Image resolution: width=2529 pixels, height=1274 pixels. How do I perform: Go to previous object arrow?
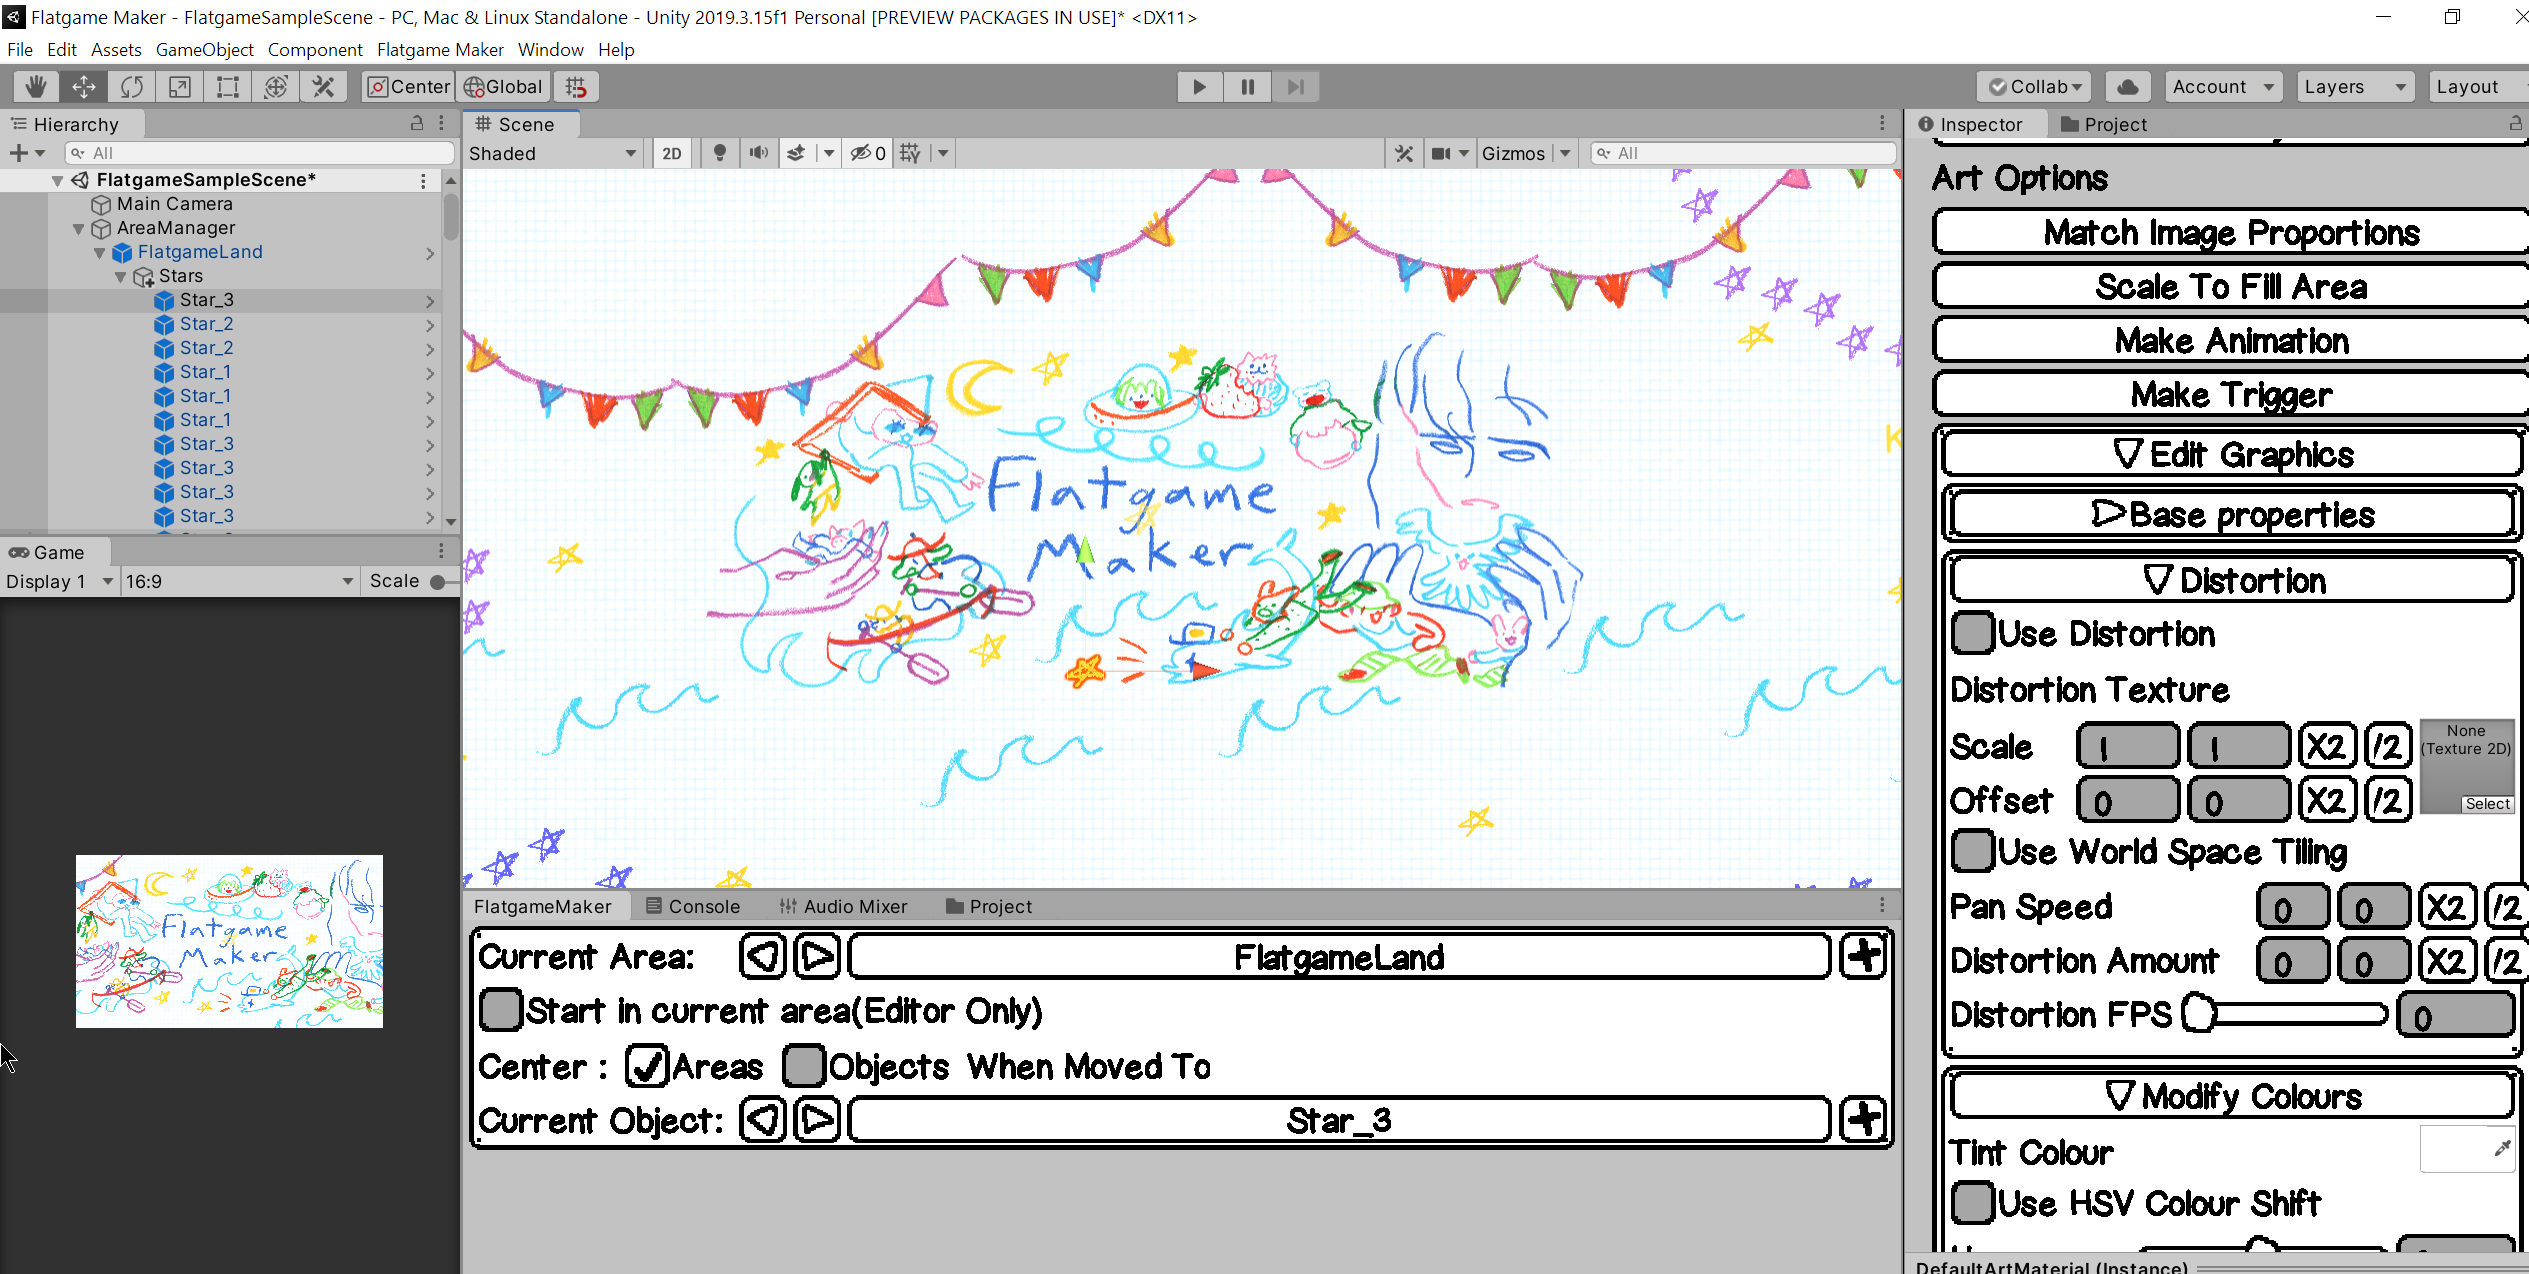coord(763,1119)
